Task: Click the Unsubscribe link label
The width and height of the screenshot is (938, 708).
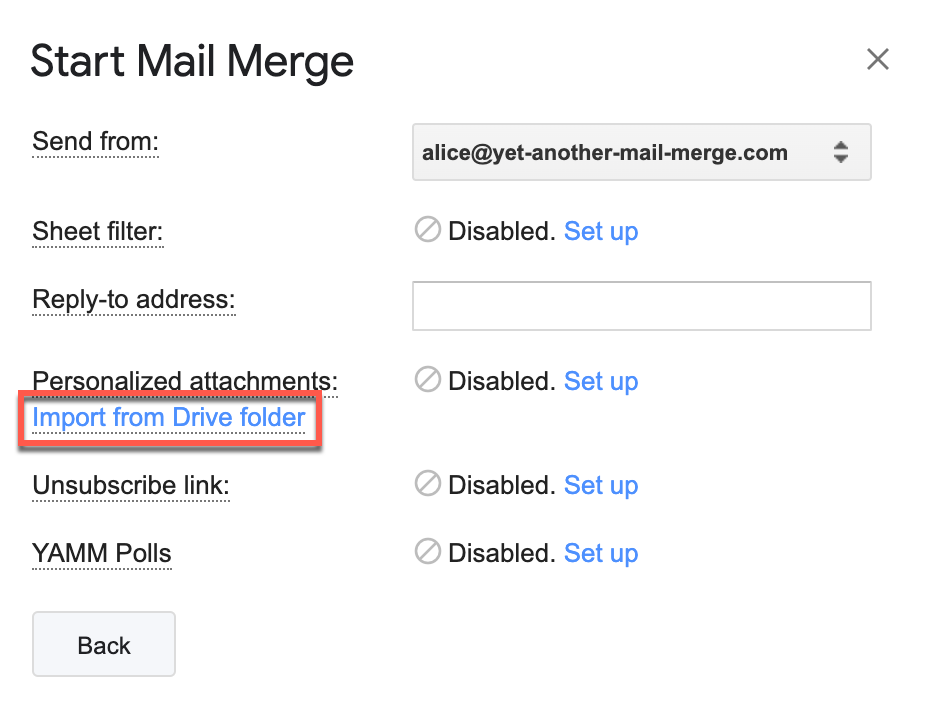Action: pyautogui.click(x=131, y=486)
